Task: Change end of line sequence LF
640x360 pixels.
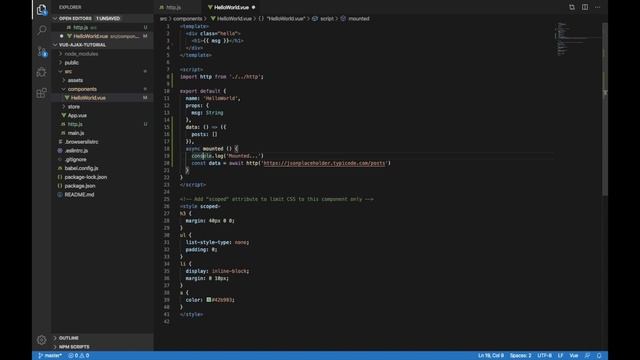Action: pyautogui.click(x=560, y=356)
